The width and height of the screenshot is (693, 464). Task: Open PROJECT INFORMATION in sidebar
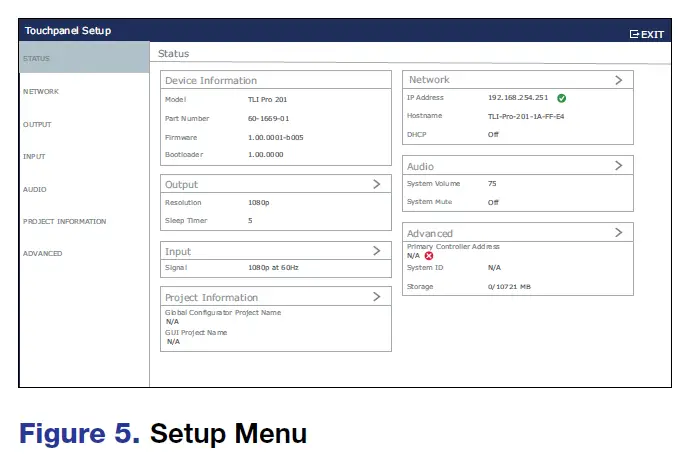pyautogui.click(x=65, y=221)
